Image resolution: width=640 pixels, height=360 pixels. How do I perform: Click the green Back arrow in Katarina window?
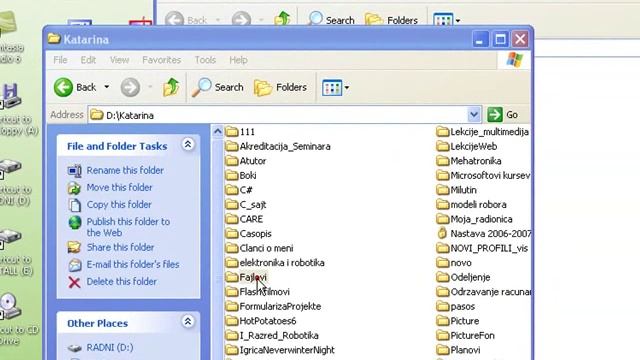[63, 87]
